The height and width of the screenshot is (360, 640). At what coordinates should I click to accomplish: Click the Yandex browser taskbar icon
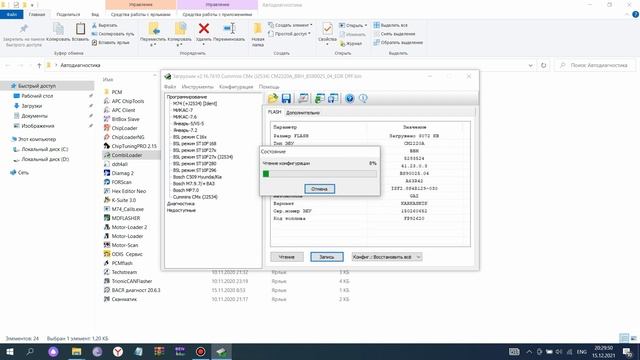(x=118, y=351)
